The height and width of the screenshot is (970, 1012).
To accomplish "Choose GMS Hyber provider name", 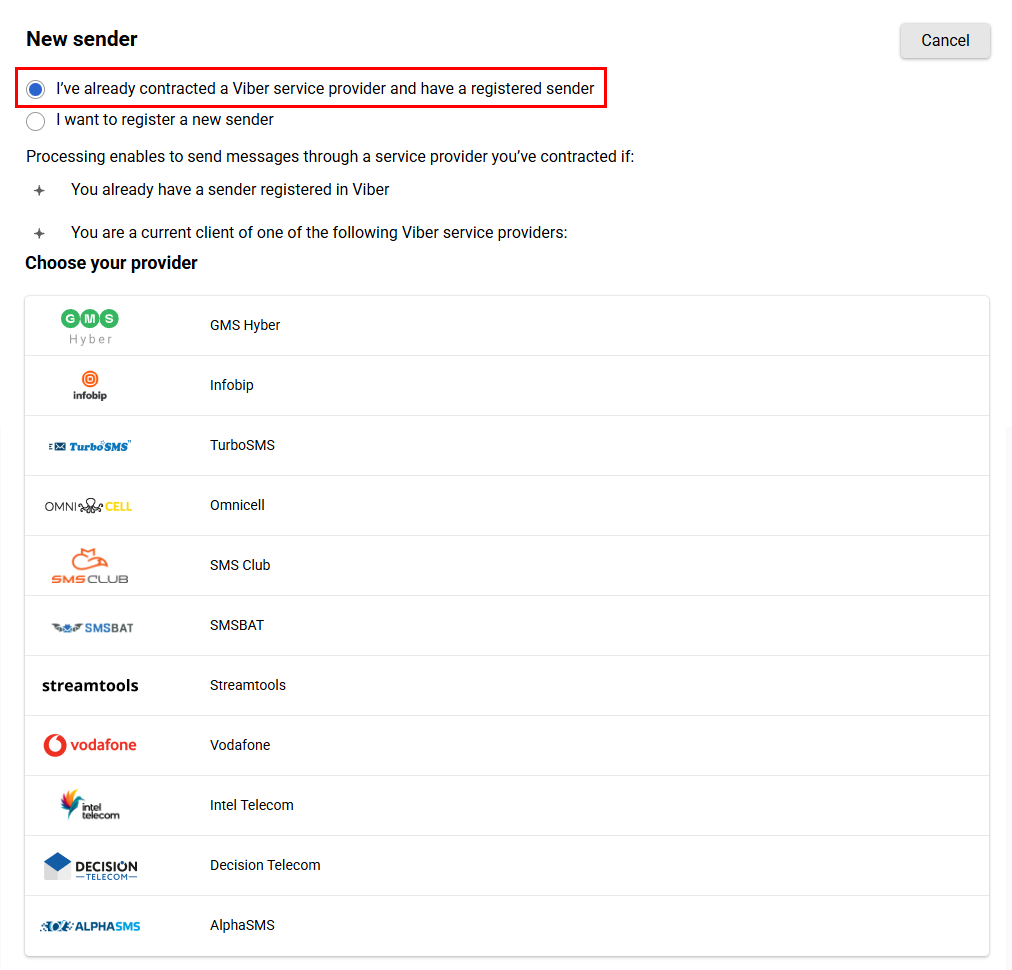I will 245,325.
